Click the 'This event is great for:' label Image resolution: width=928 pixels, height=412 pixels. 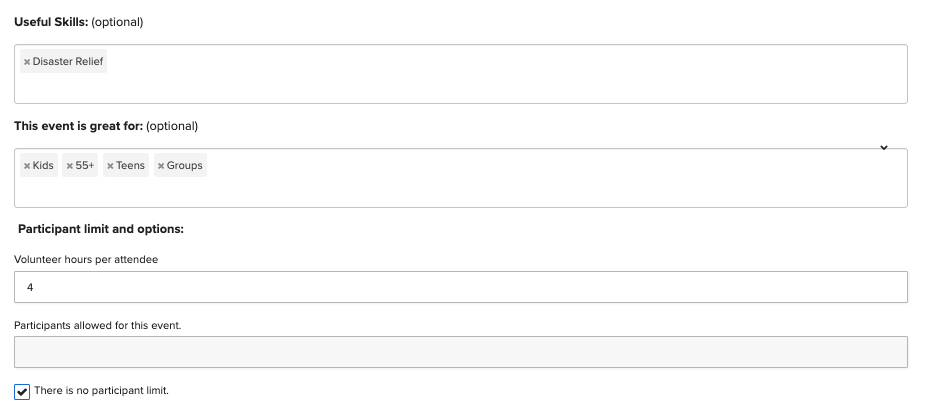tap(78, 126)
